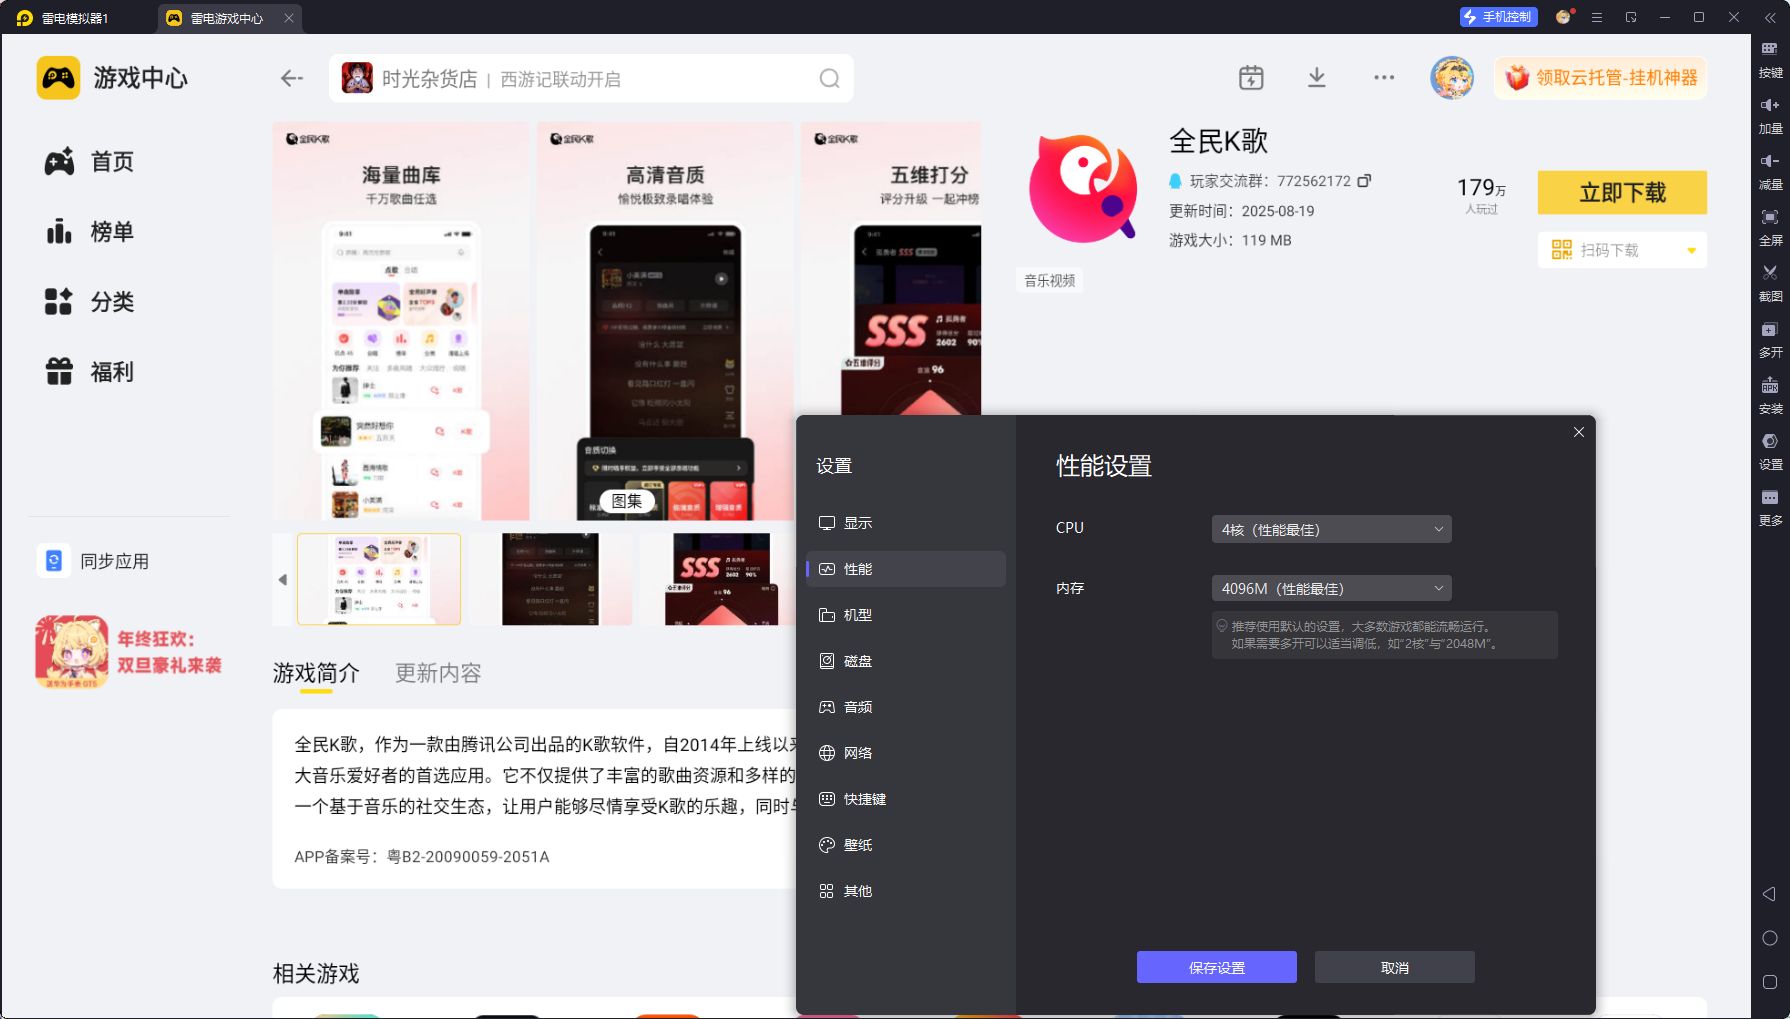Select the second dark lyrics thumbnail
The width and height of the screenshot is (1790, 1019).
click(x=550, y=579)
